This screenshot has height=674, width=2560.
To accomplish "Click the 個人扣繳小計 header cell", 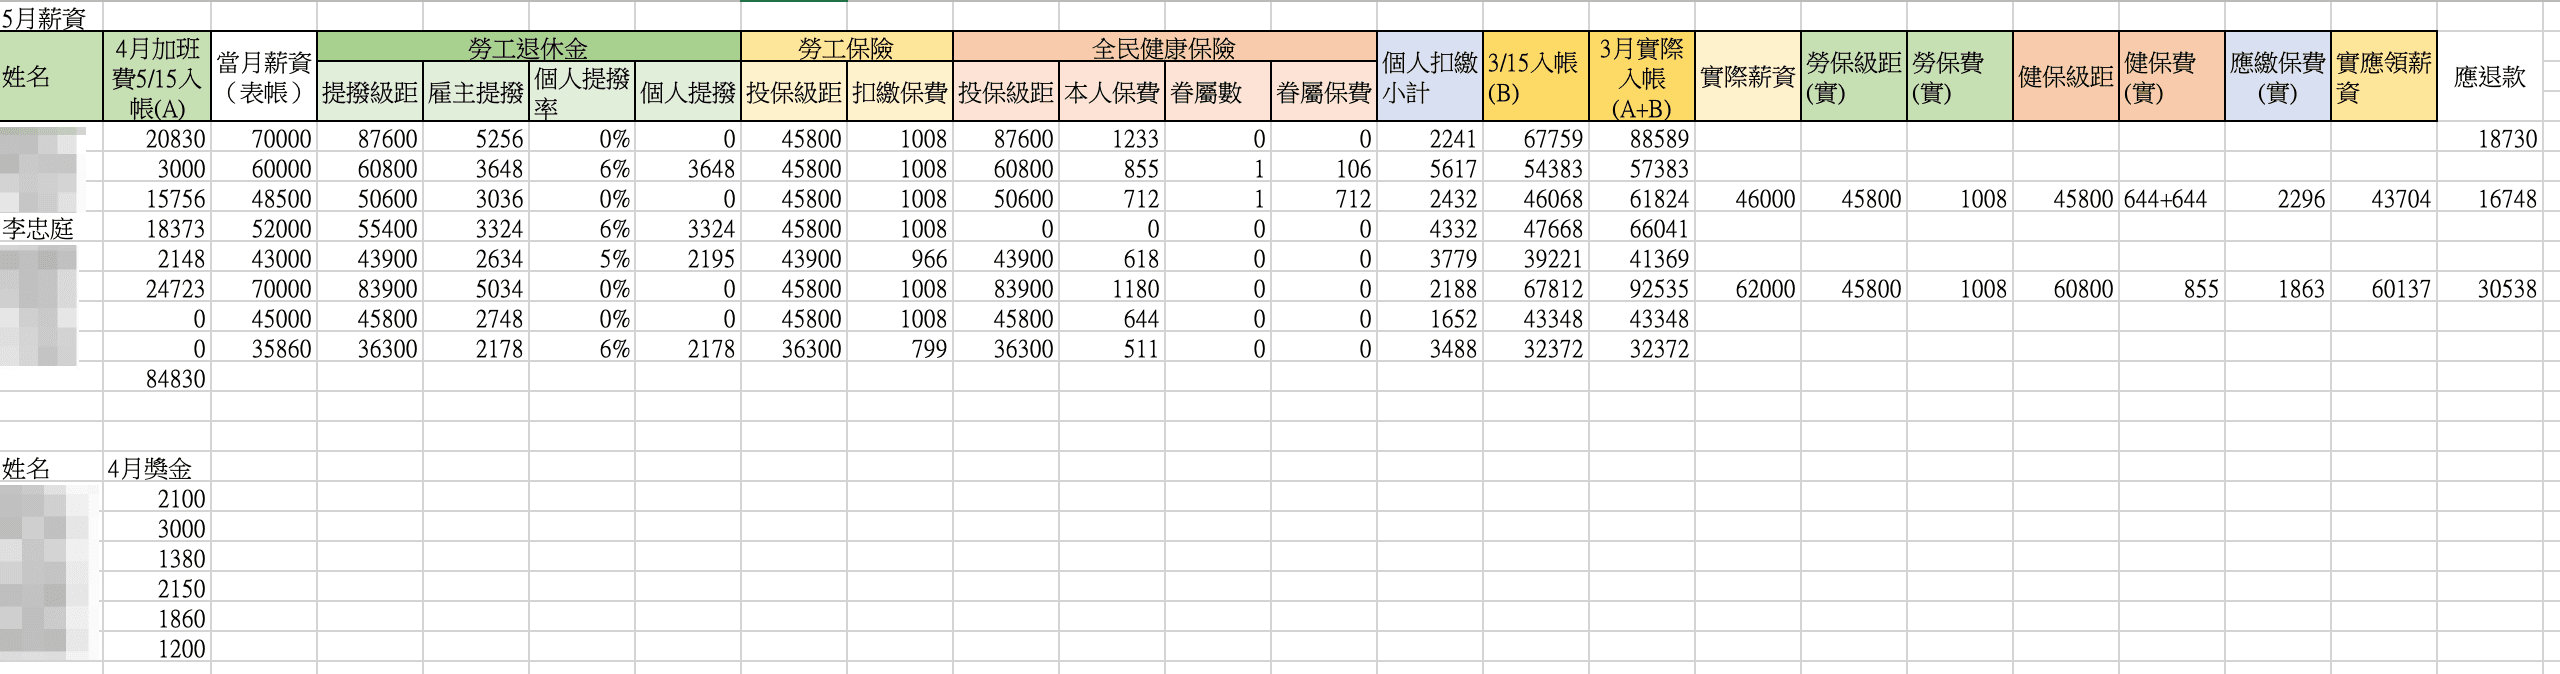I will [1430, 77].
